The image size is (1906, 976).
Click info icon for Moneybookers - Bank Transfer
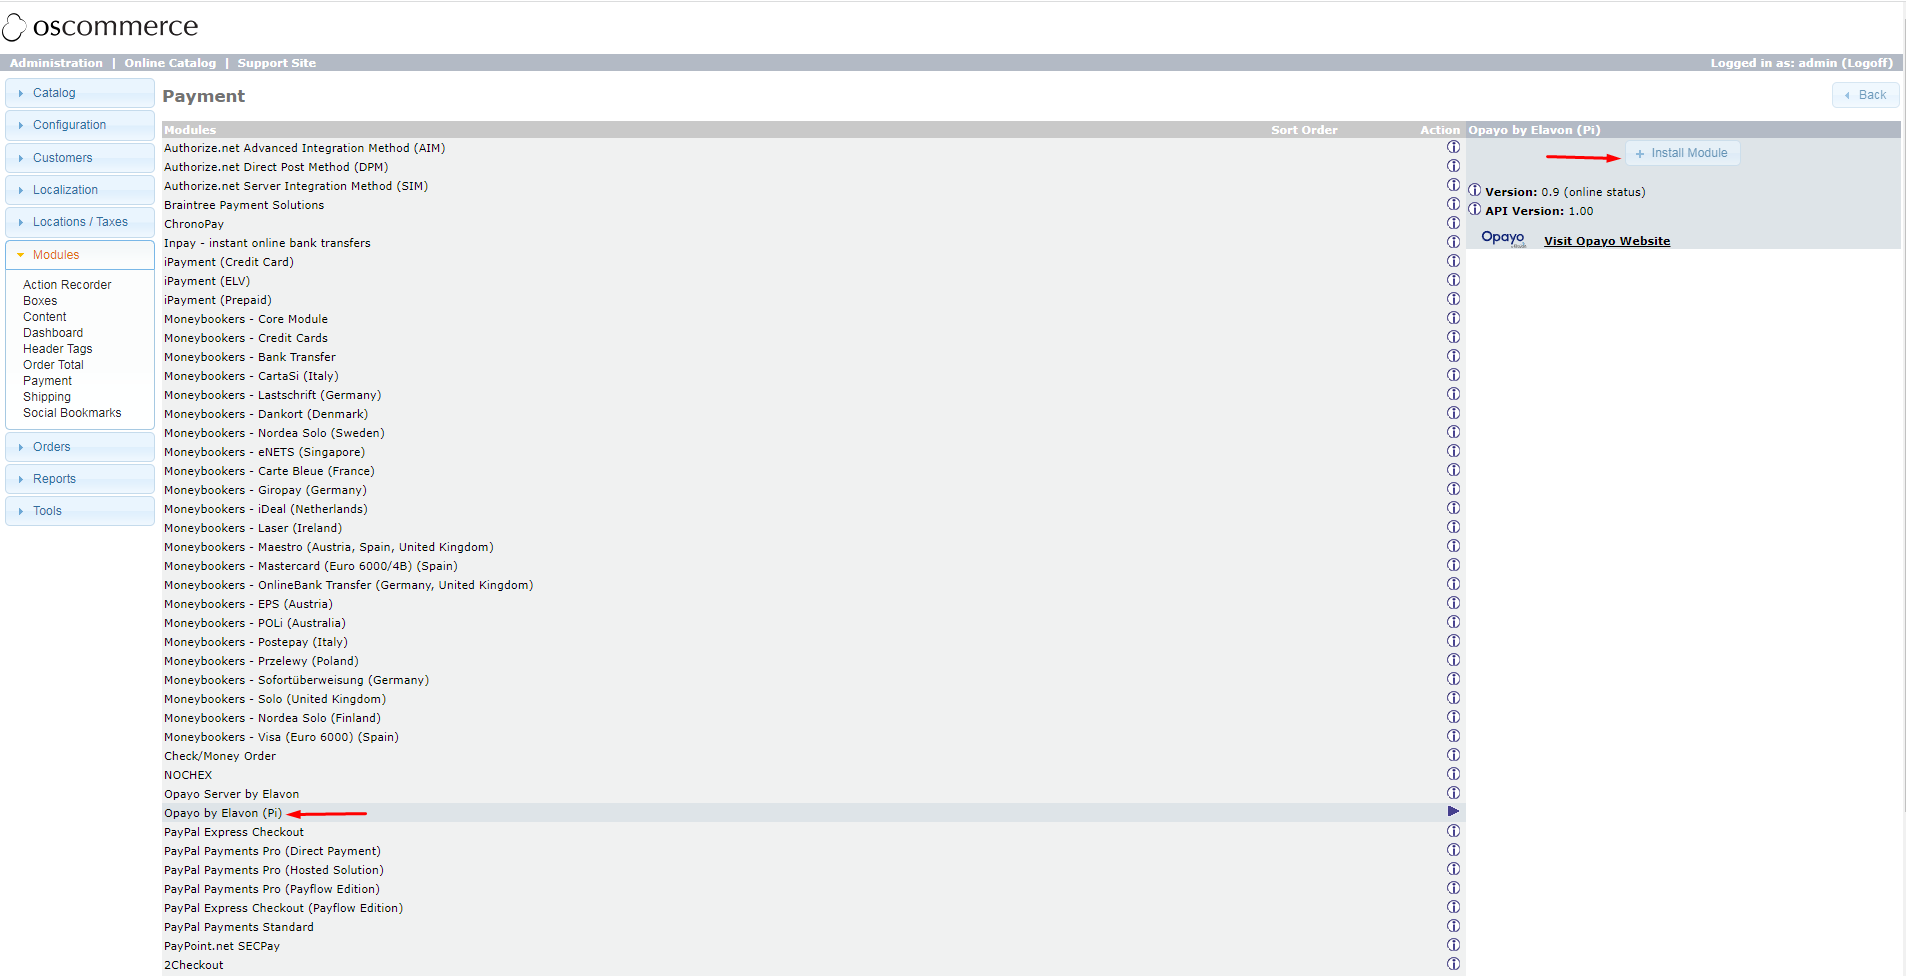[x=1453, y=356]
